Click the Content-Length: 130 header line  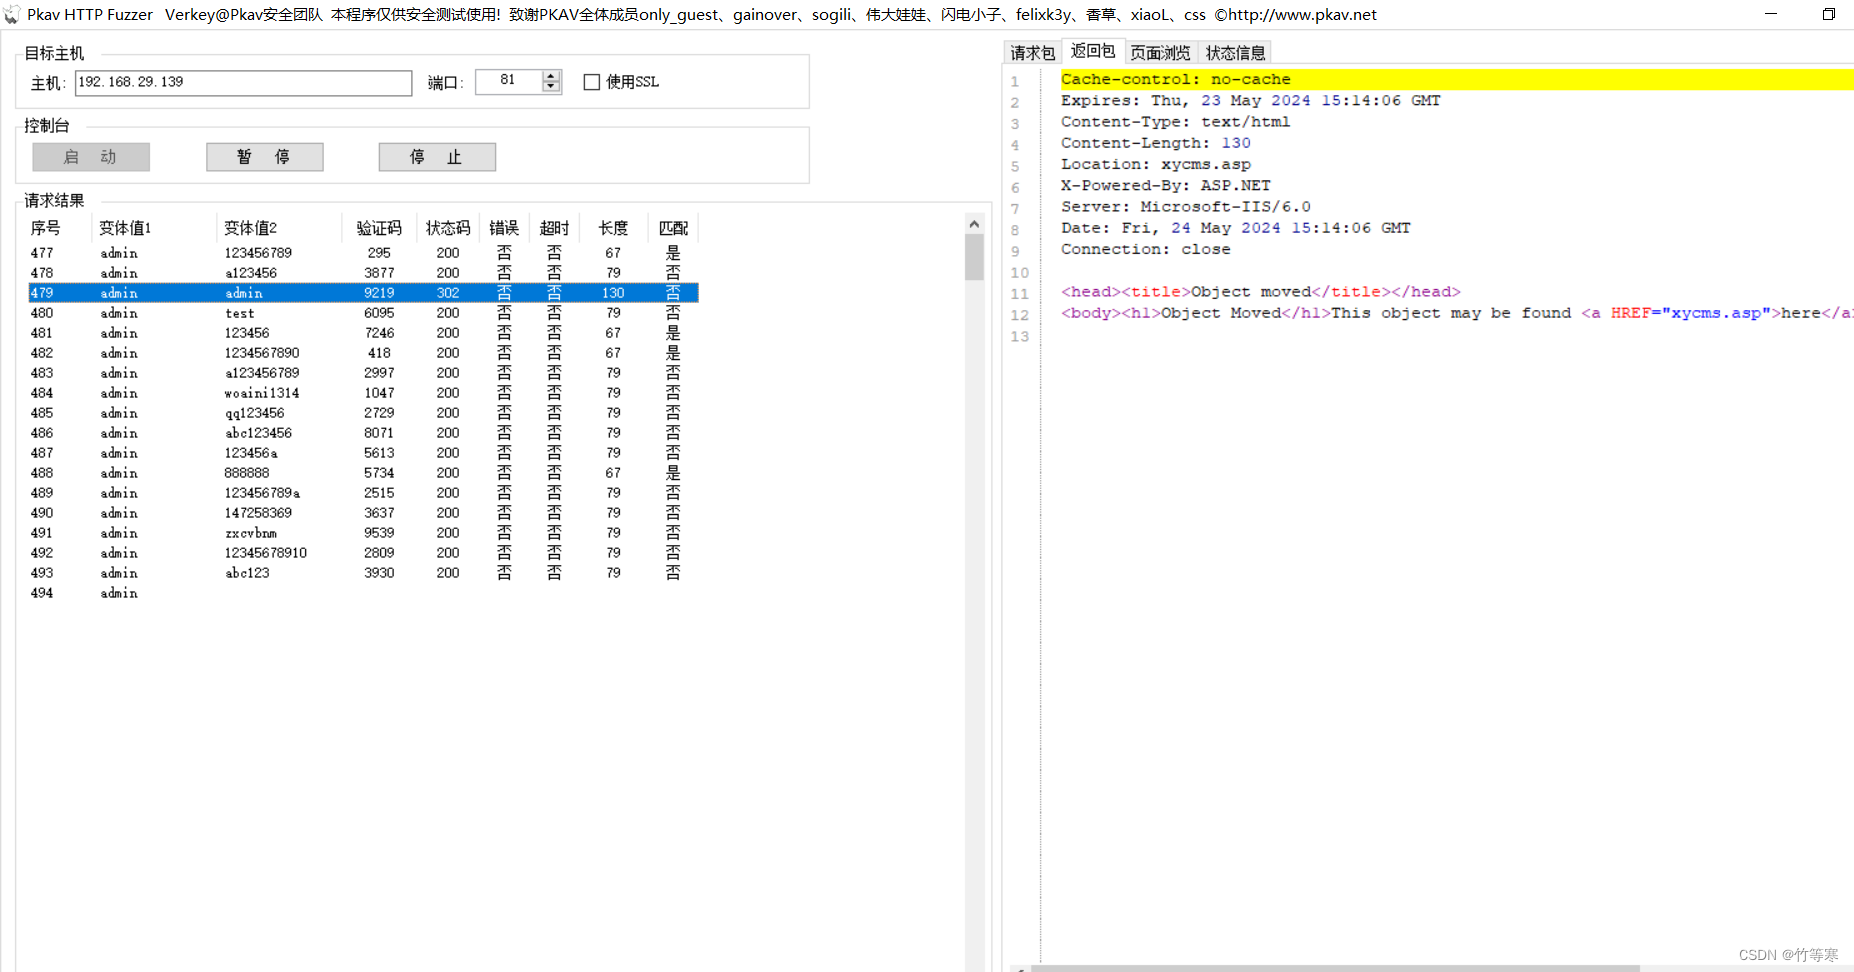[x=1155, y=143]
